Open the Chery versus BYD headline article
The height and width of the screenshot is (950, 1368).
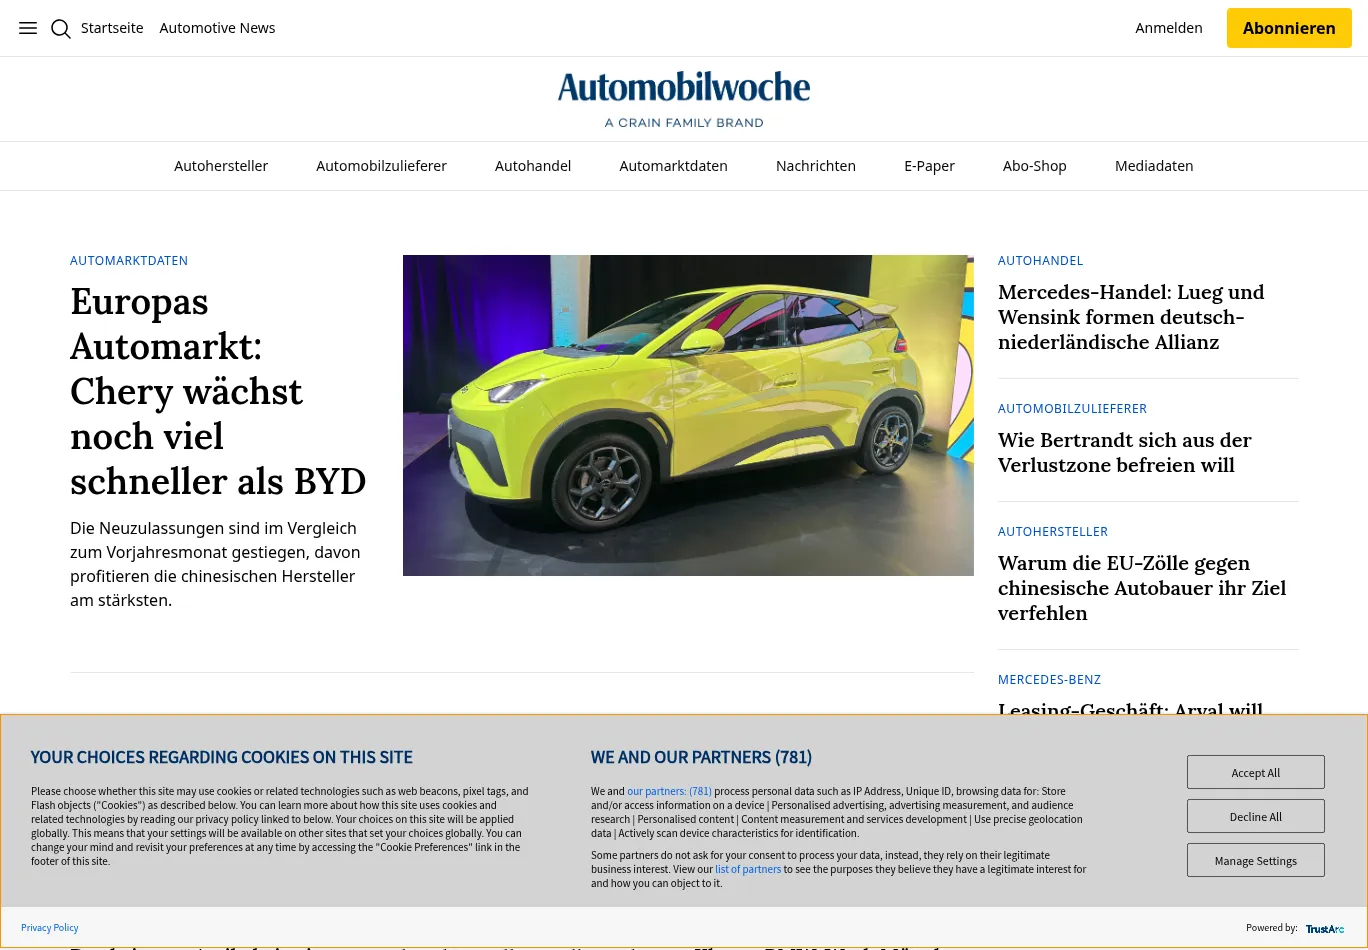pyautogui.click(x=218, y=390)
